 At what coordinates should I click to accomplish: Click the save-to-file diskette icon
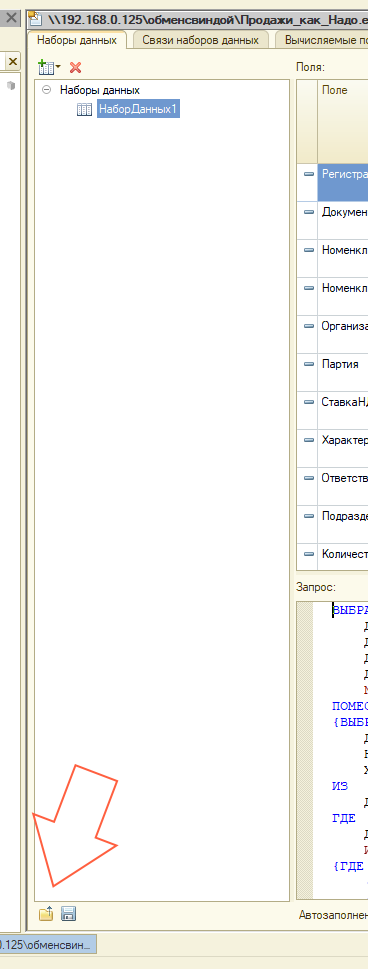[x=68, y=914]
